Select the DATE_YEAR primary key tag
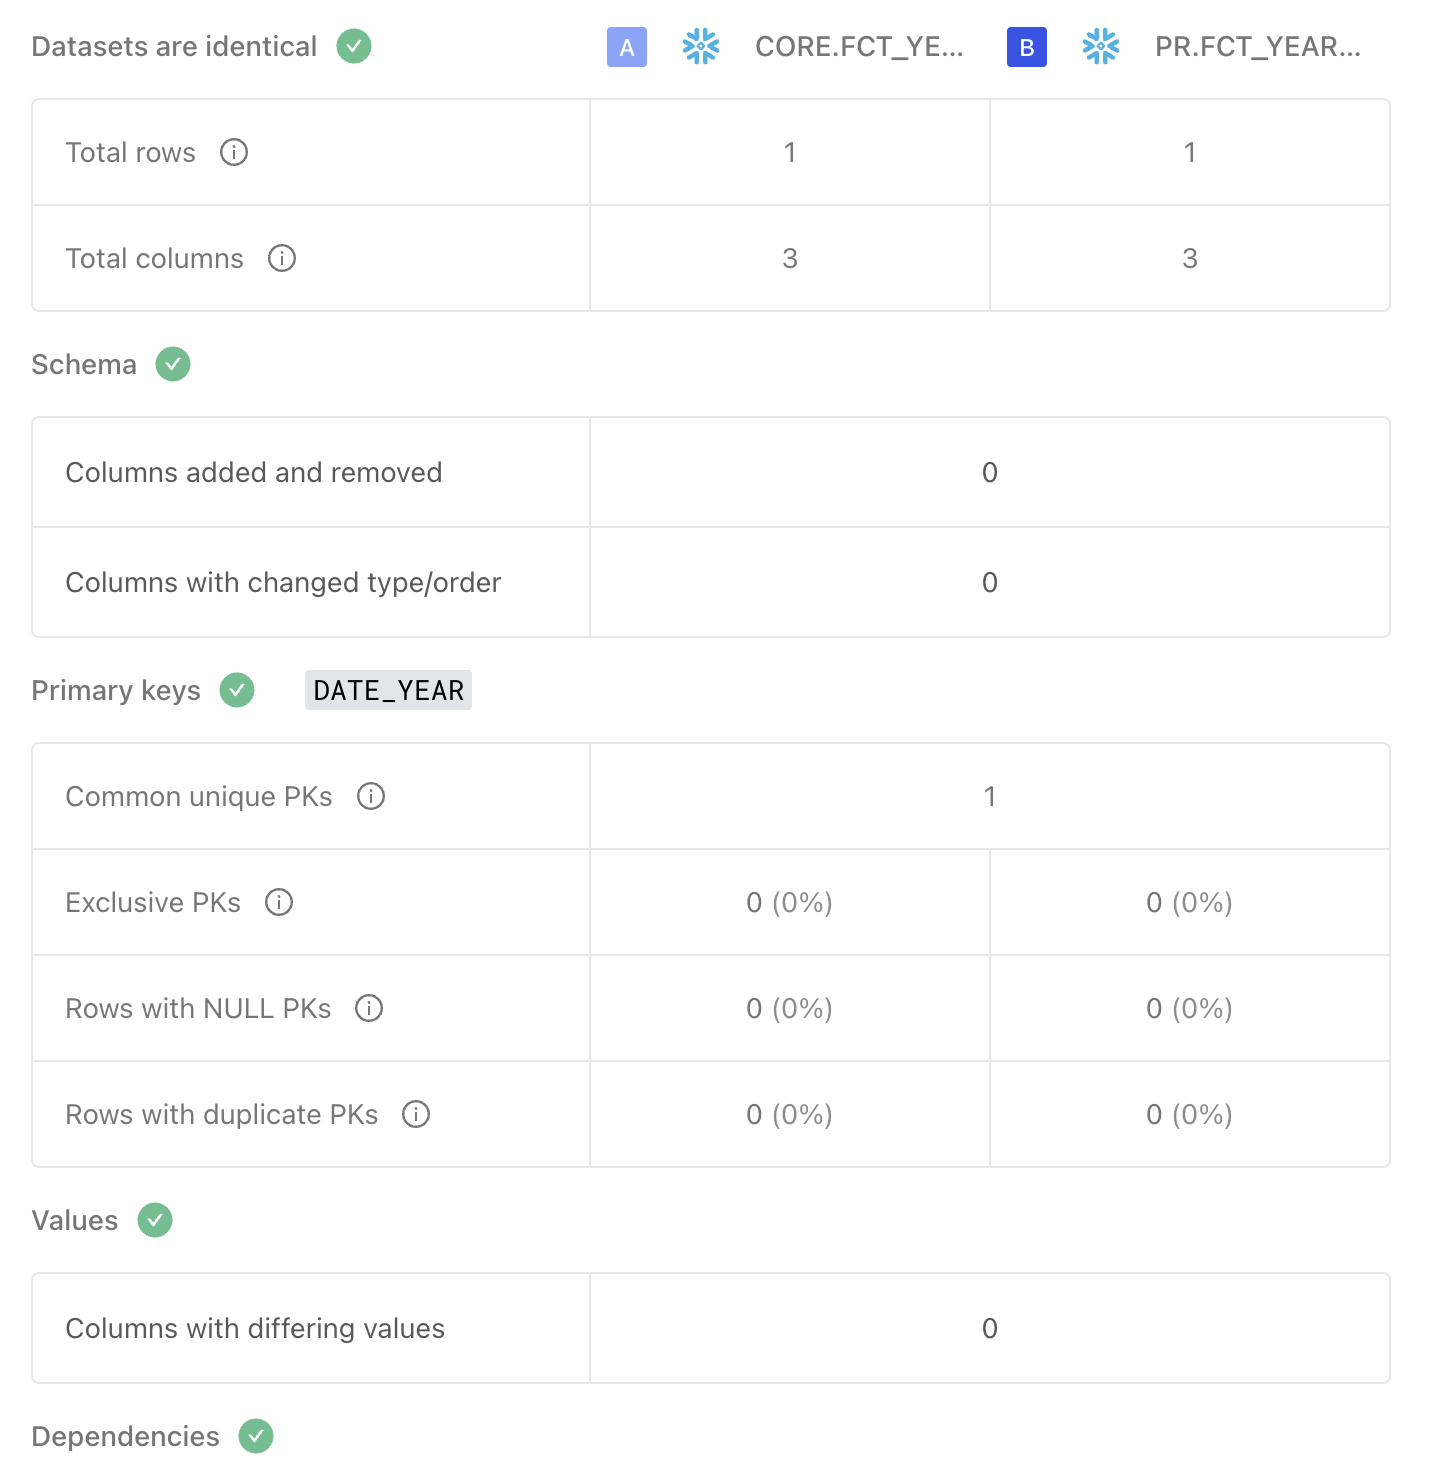Viewport: 1434px width, 1460px height. pyautogui.click(x=388, y=690)
